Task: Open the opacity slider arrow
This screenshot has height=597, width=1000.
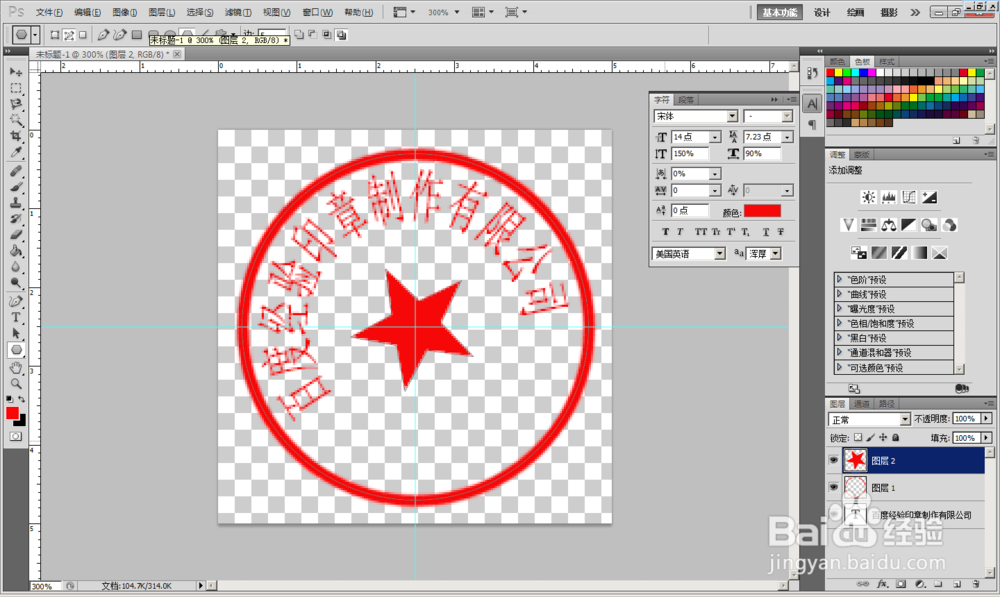Action: pyautogui.click(x=986, y=418)
